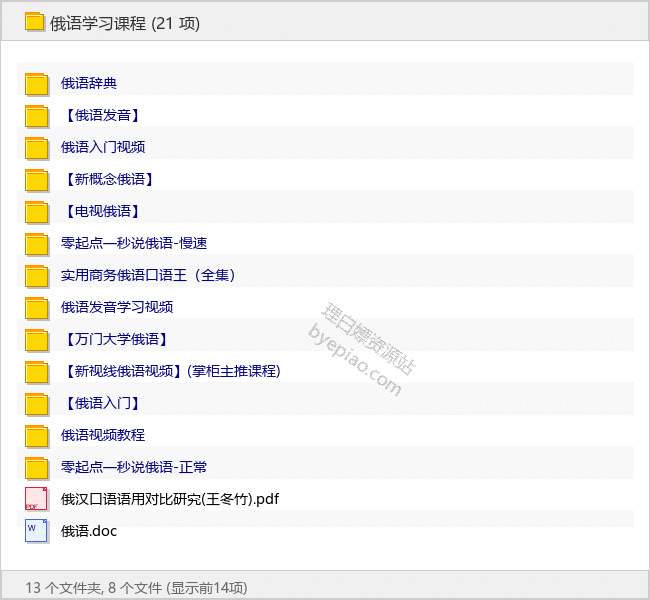Click the folder icon beside 【俄语入门】
Image resolution: width=650 pixels, height=600 pixels.
(36, 403)
